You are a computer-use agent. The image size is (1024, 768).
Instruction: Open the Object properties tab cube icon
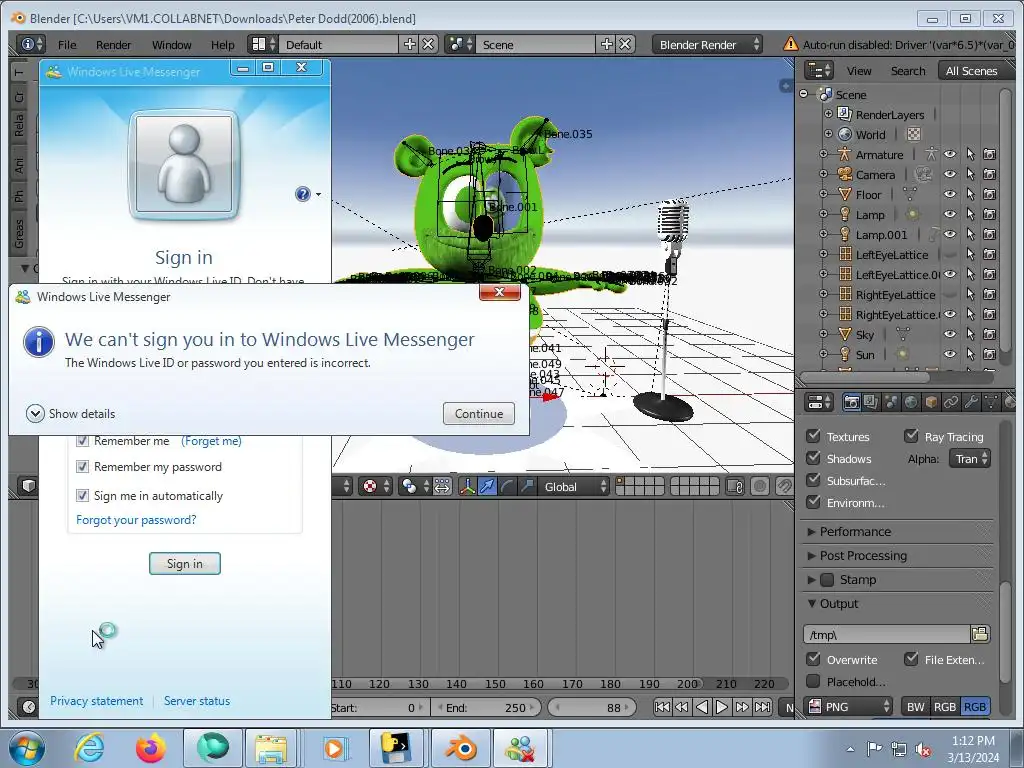pos(931,402)
